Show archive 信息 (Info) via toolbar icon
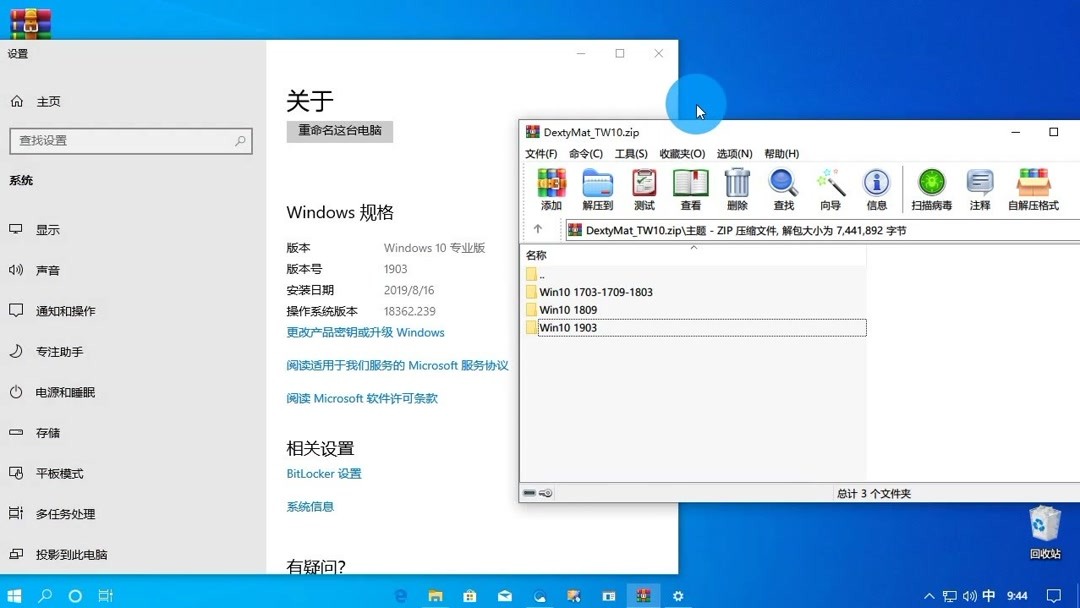Screen dimensions: 1080x608 click(x=876, y=190)
